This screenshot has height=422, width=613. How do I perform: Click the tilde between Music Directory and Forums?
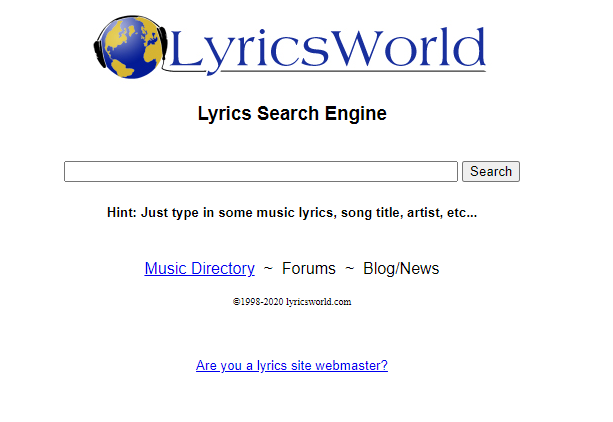tap(268, 268)
